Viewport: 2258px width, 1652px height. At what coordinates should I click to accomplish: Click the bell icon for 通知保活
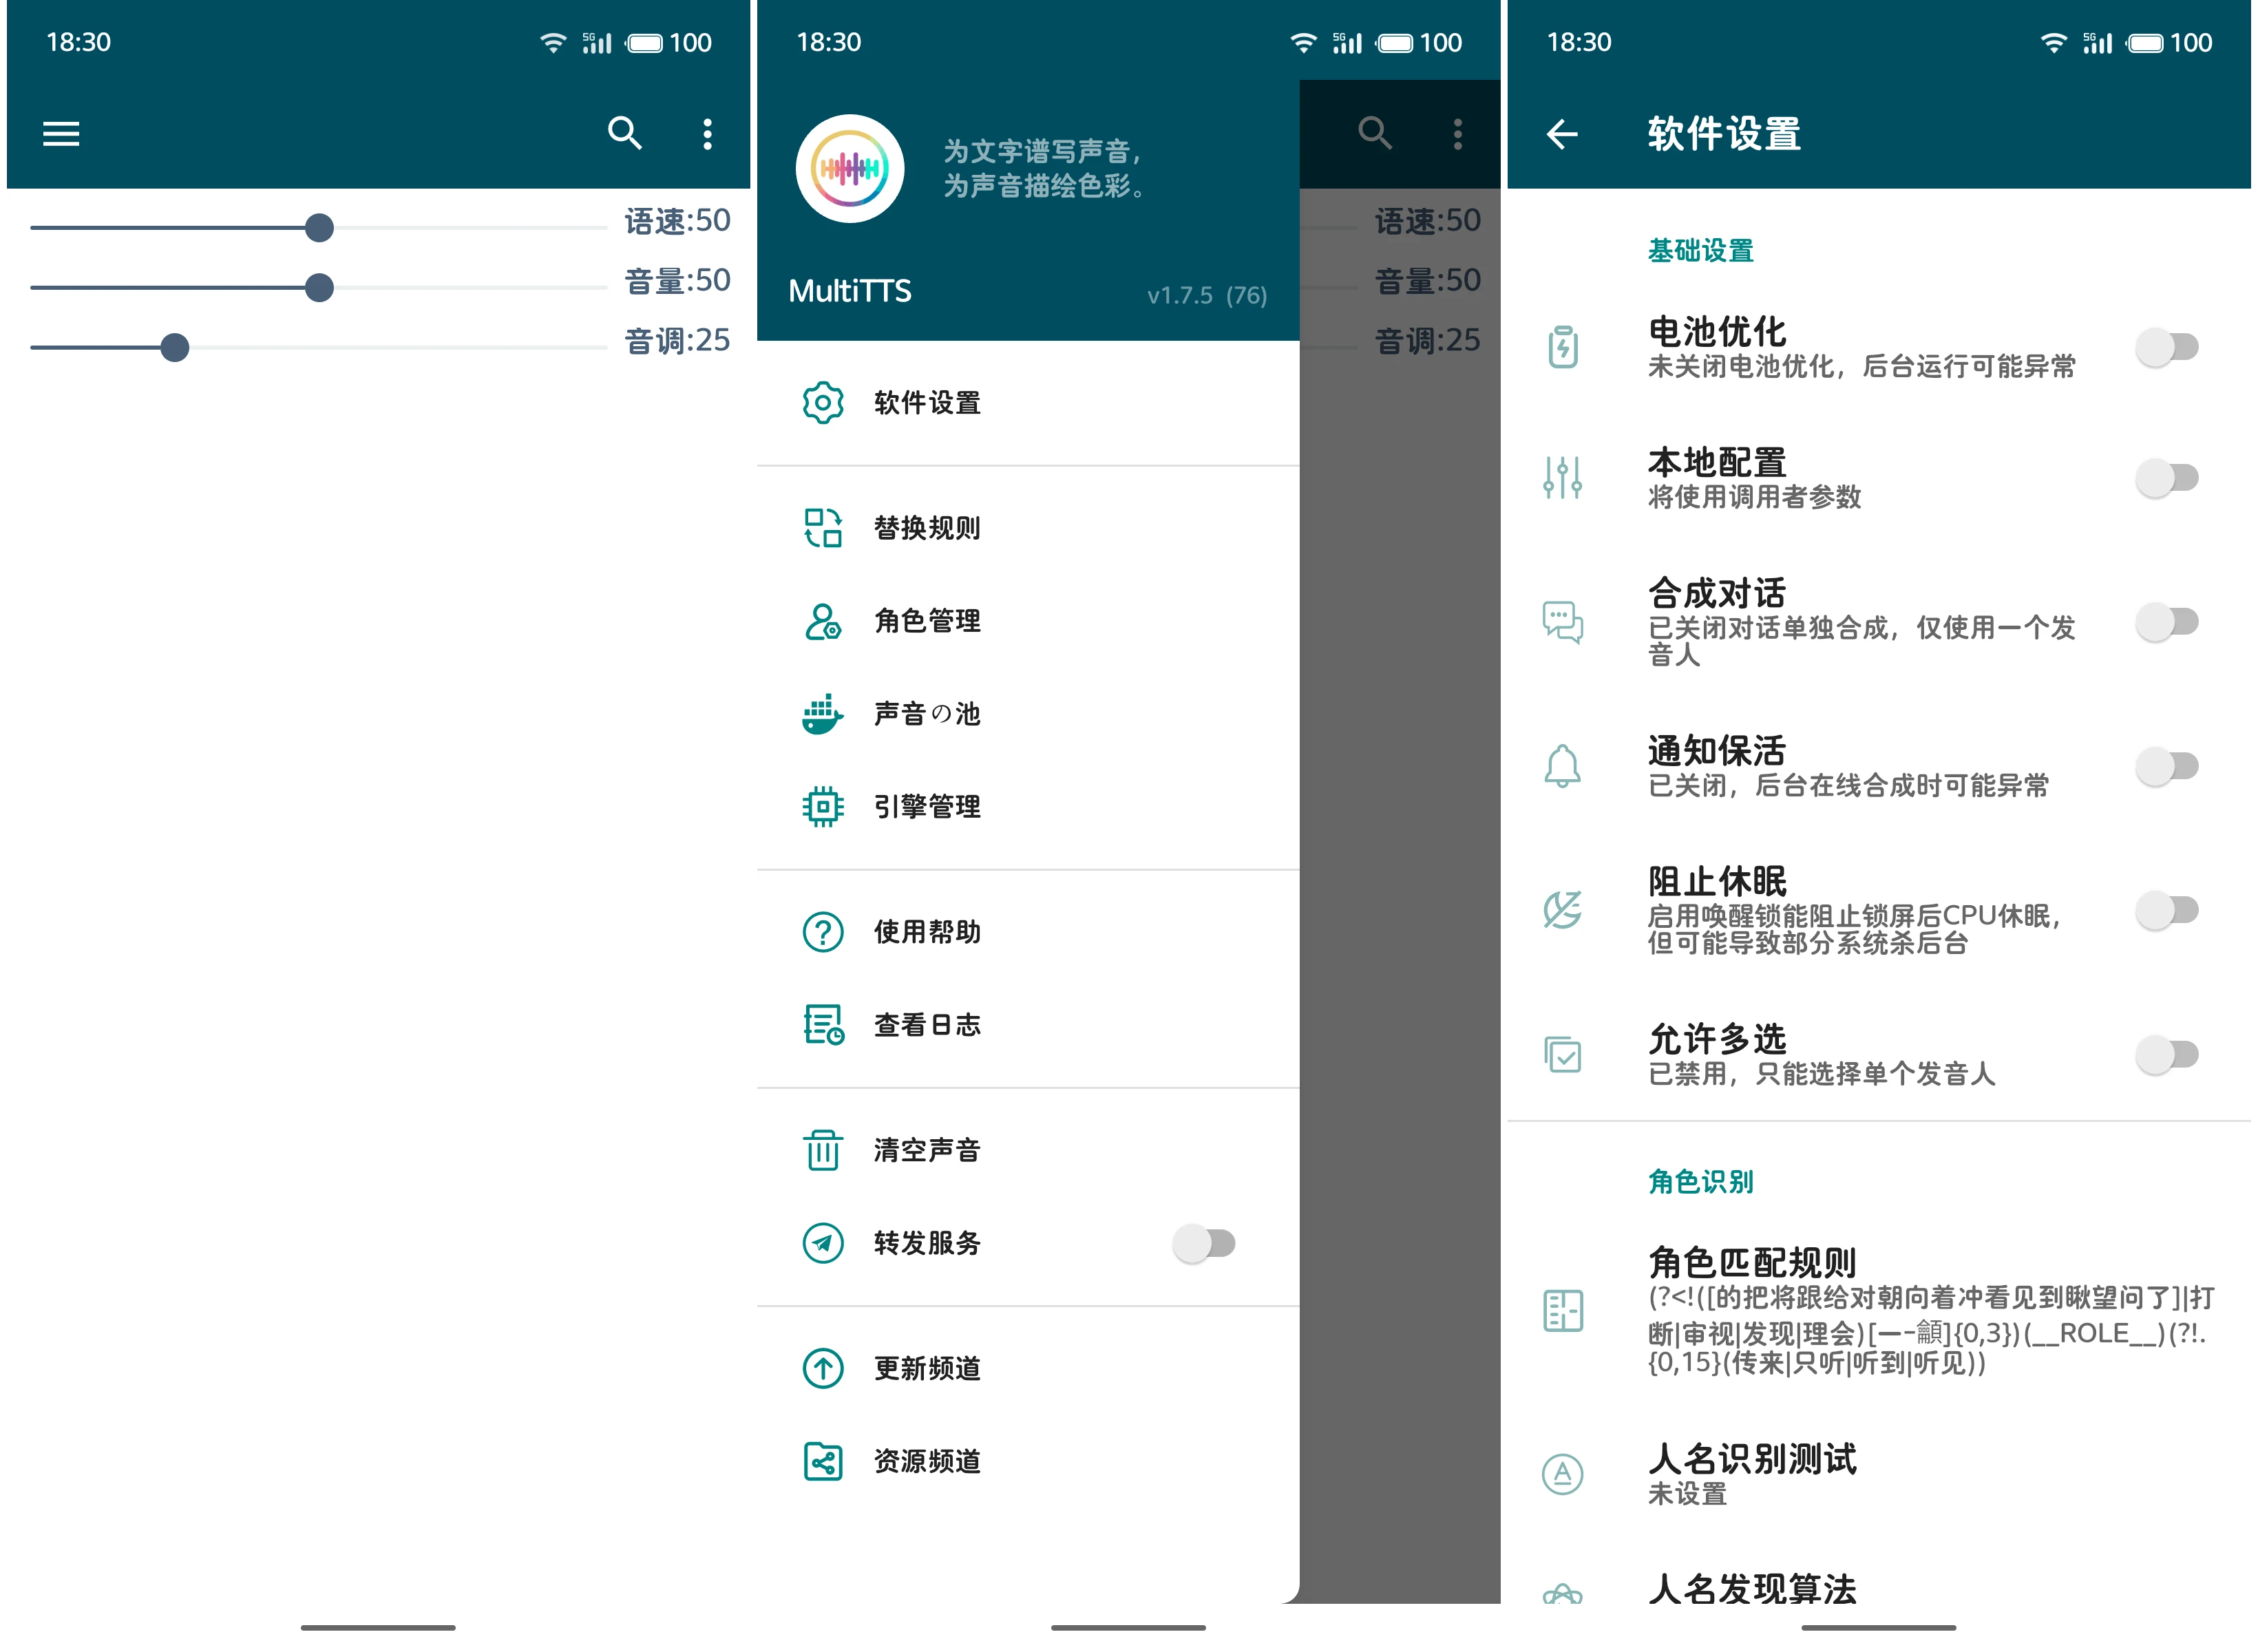(1563, 766)
